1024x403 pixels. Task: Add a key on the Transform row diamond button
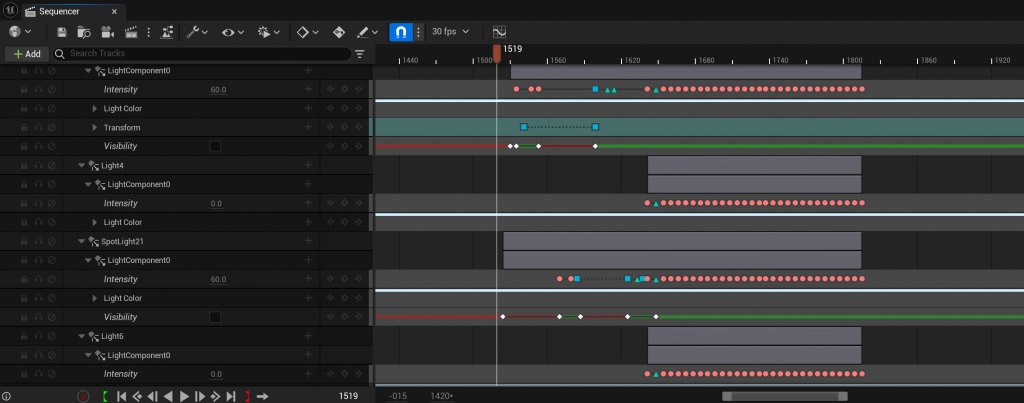click(x=344, y=127)
